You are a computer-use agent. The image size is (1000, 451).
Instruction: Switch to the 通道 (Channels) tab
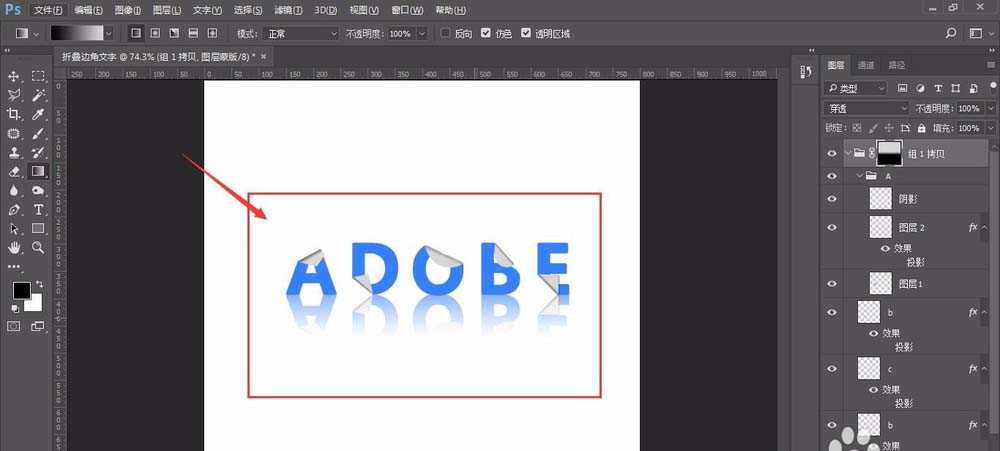point(865,65)
